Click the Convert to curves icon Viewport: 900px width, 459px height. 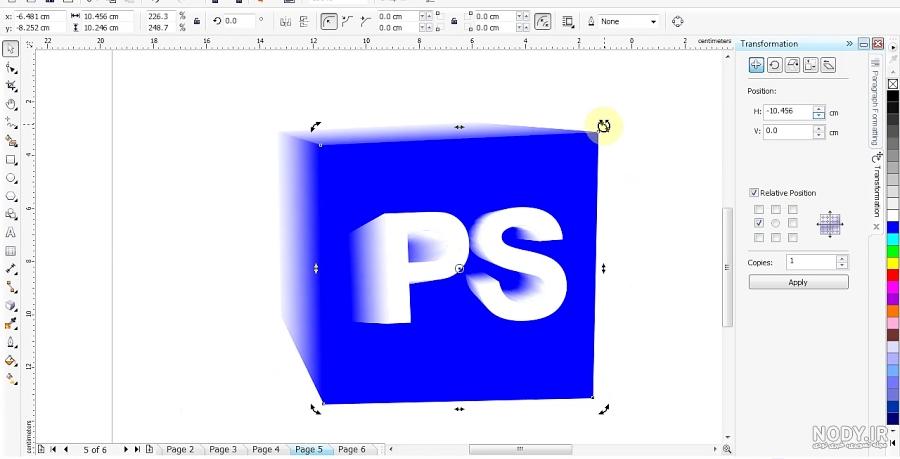(677, 22)
